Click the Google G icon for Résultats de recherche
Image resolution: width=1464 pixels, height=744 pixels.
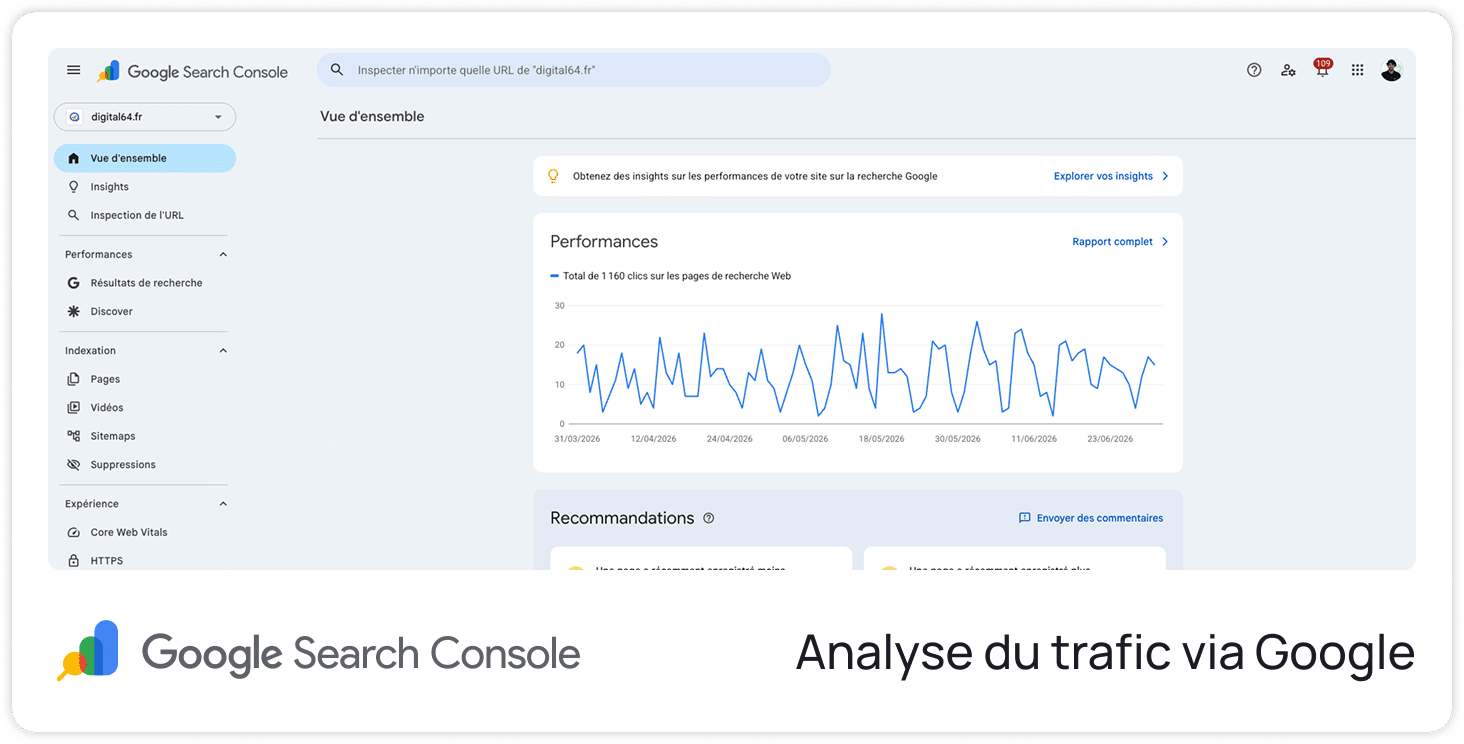click(x=73, y=283)
